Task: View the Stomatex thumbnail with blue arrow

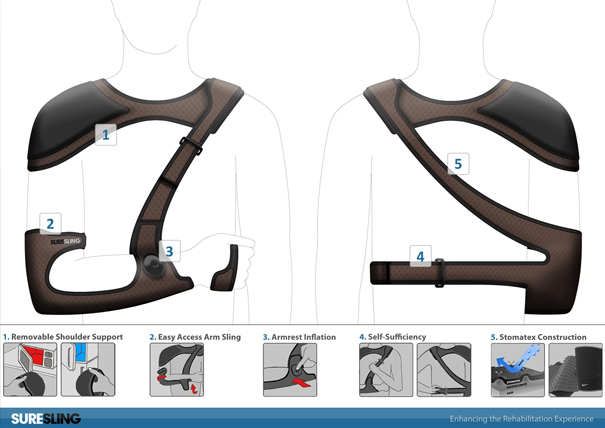Action: pos(517,370)
